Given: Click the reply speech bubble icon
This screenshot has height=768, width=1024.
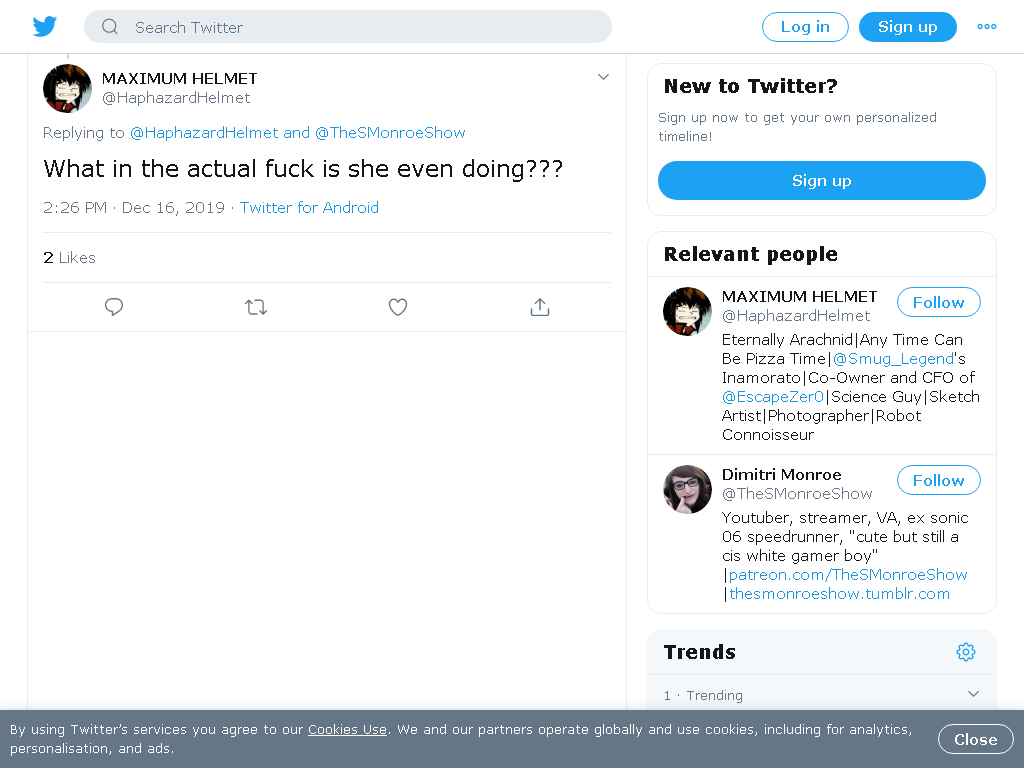Looking at the screenshot, I should pyautogui.click(x=114, y=307).
